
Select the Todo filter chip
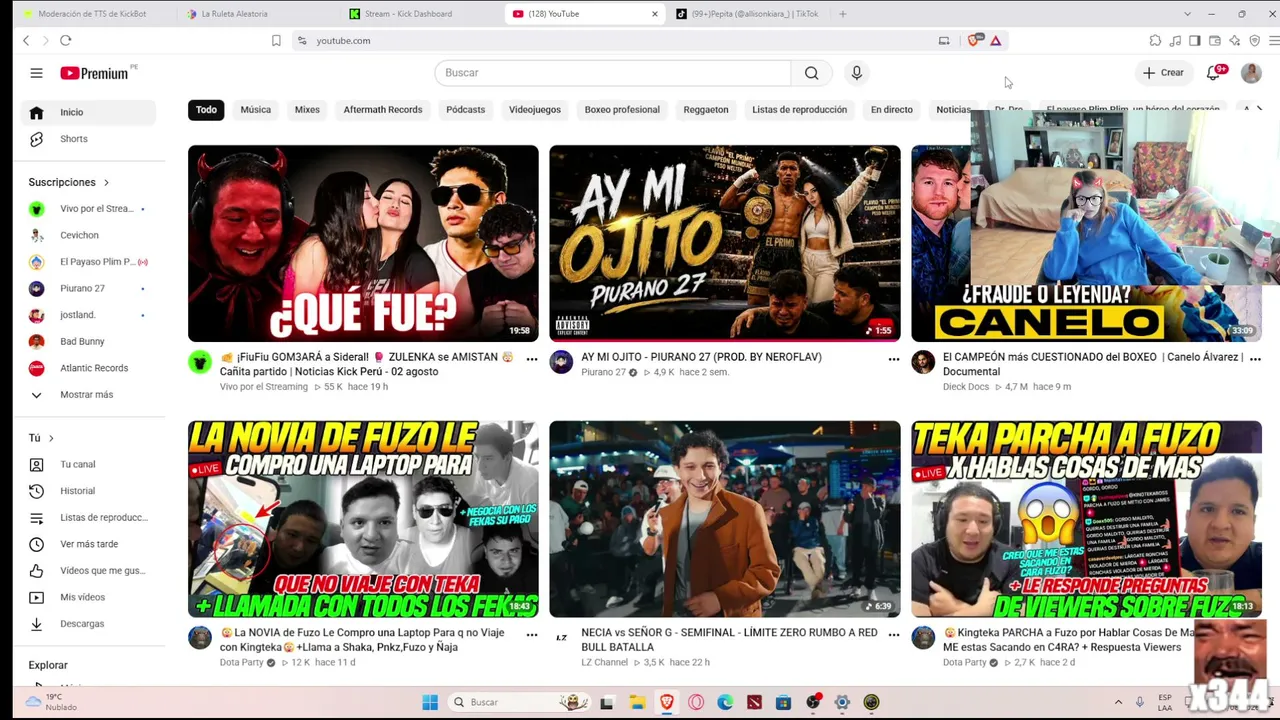[206, 110]
